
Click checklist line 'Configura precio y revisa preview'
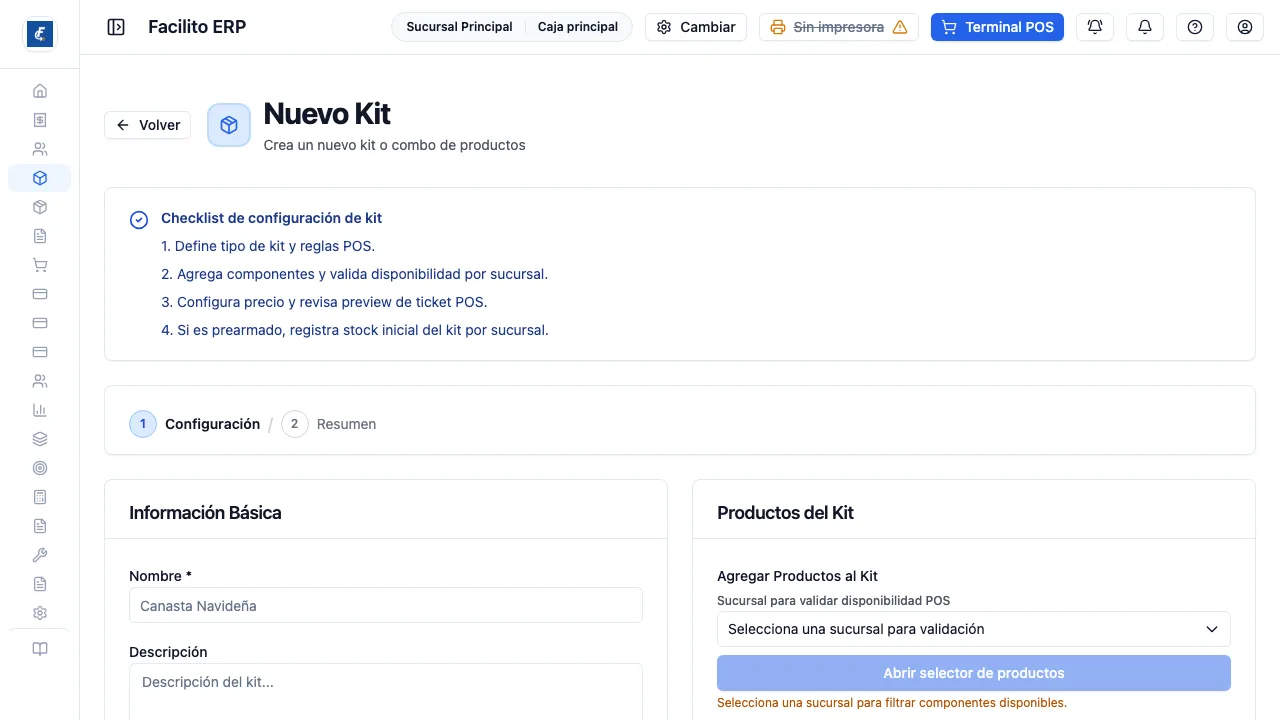click(x=324, y=302)
